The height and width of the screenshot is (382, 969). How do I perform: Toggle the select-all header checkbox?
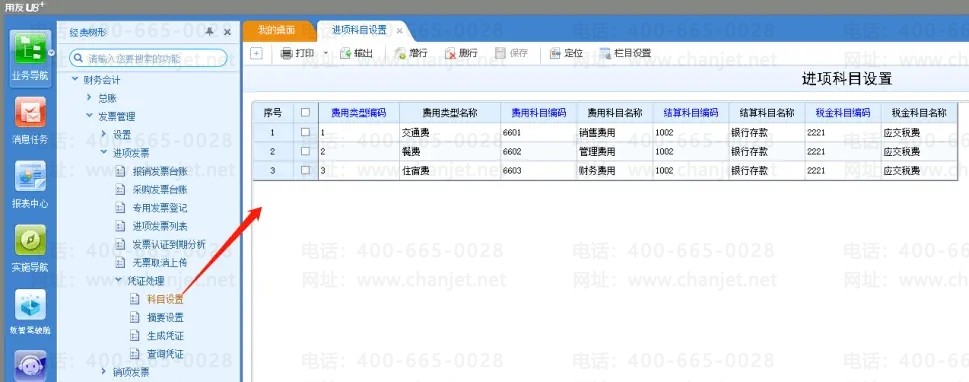pos(305,112)
